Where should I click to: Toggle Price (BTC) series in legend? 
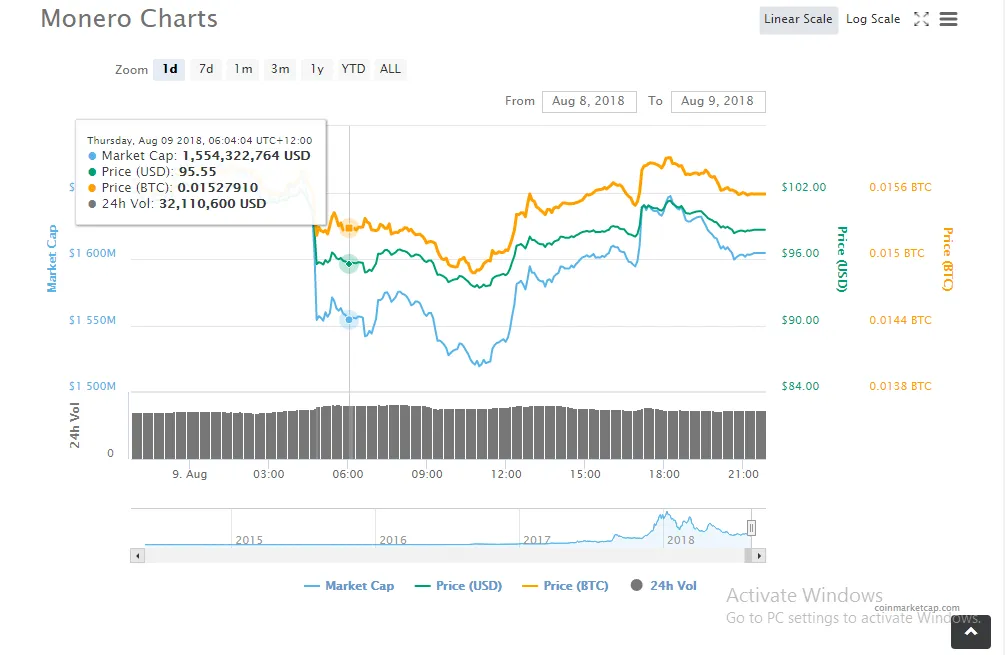[565, 586]
